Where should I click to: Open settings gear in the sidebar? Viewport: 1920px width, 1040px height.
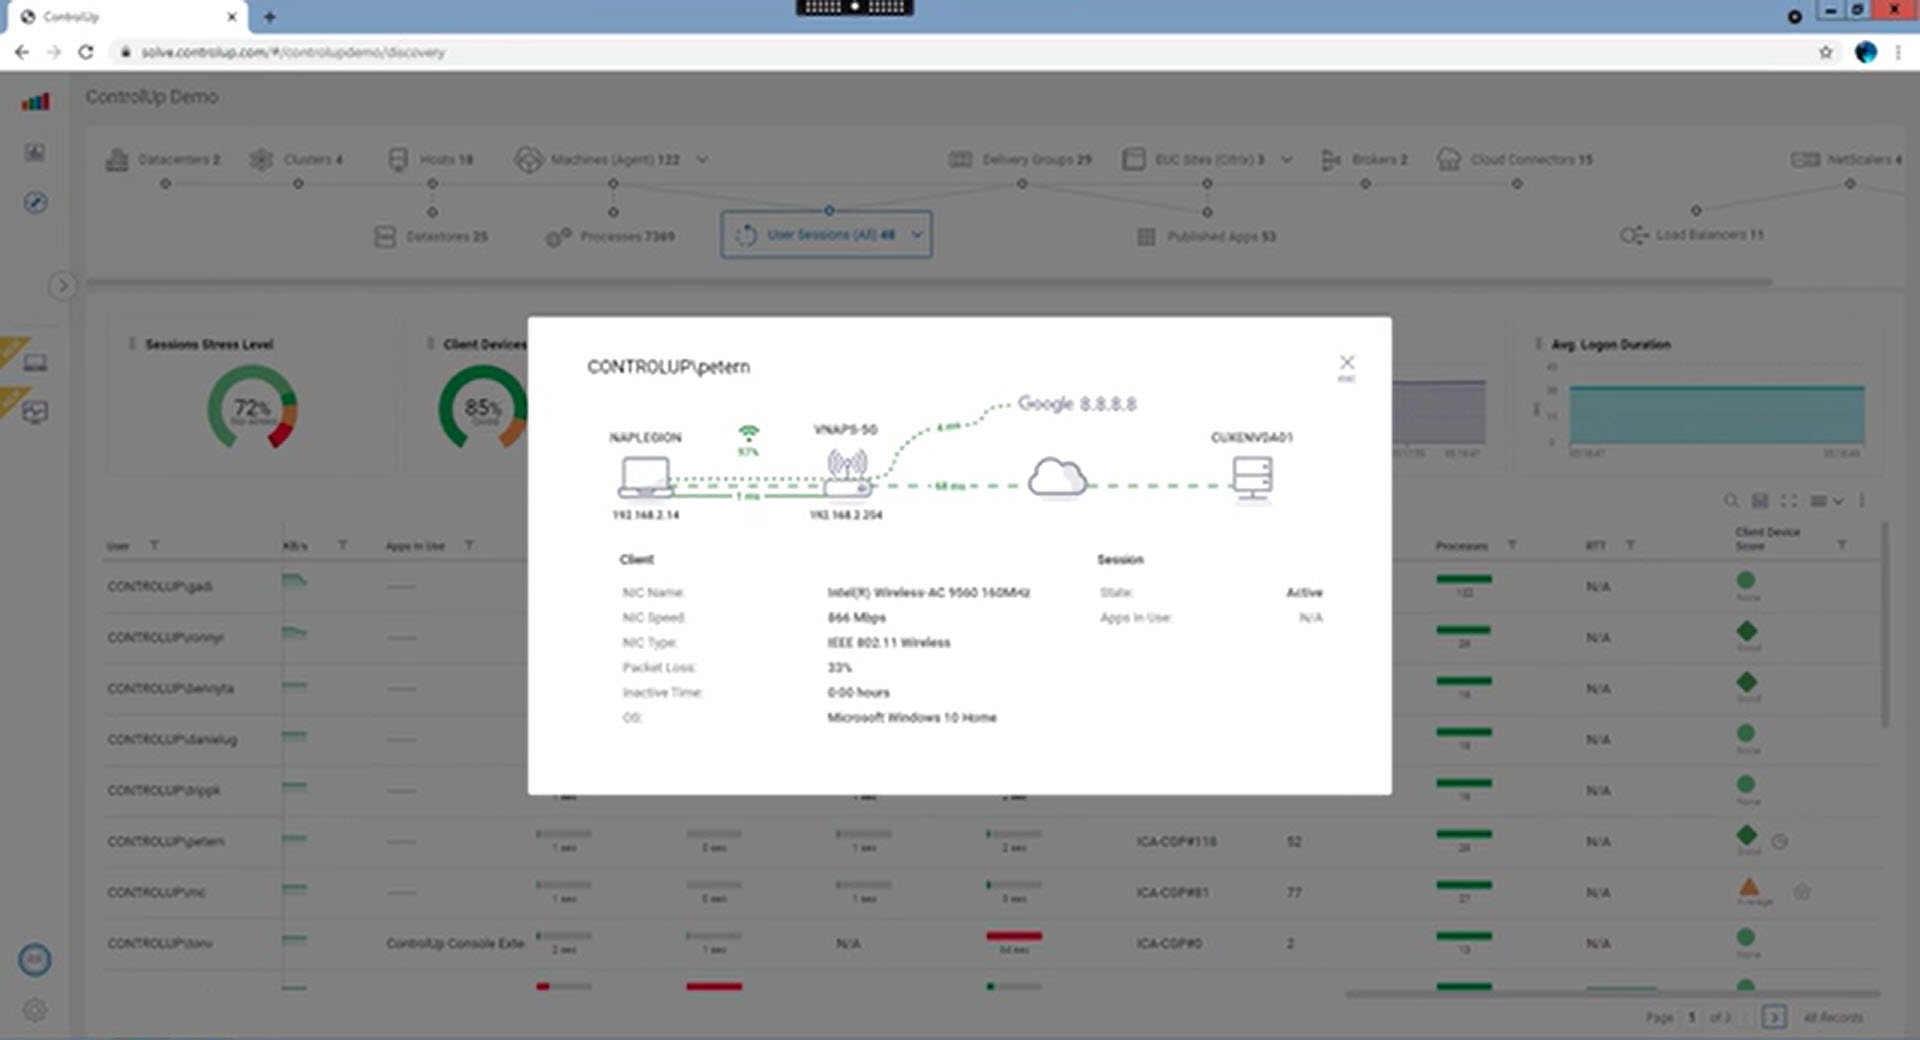35,1010
